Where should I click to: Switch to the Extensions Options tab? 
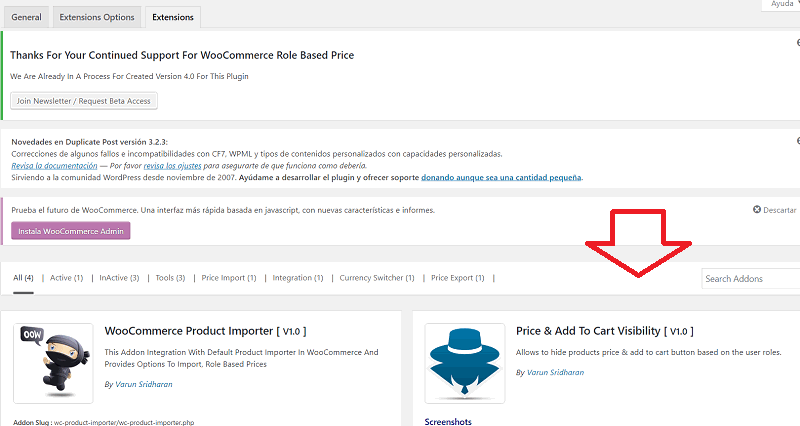click(x=96, y=17)
